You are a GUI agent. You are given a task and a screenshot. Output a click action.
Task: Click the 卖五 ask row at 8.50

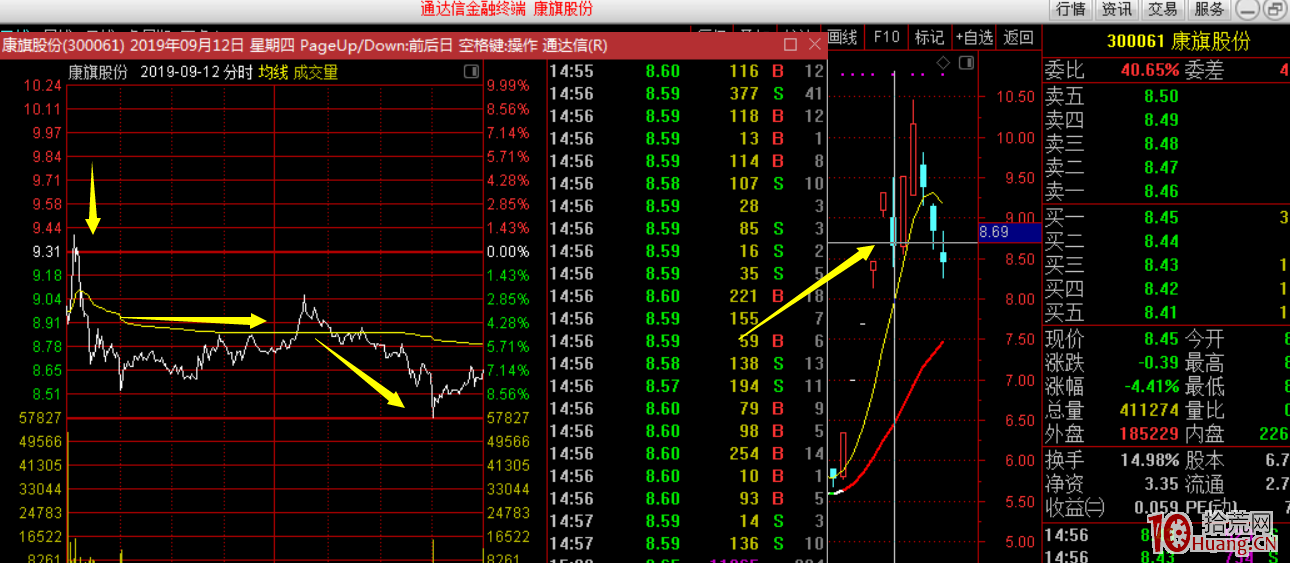tap(1166, 96)
